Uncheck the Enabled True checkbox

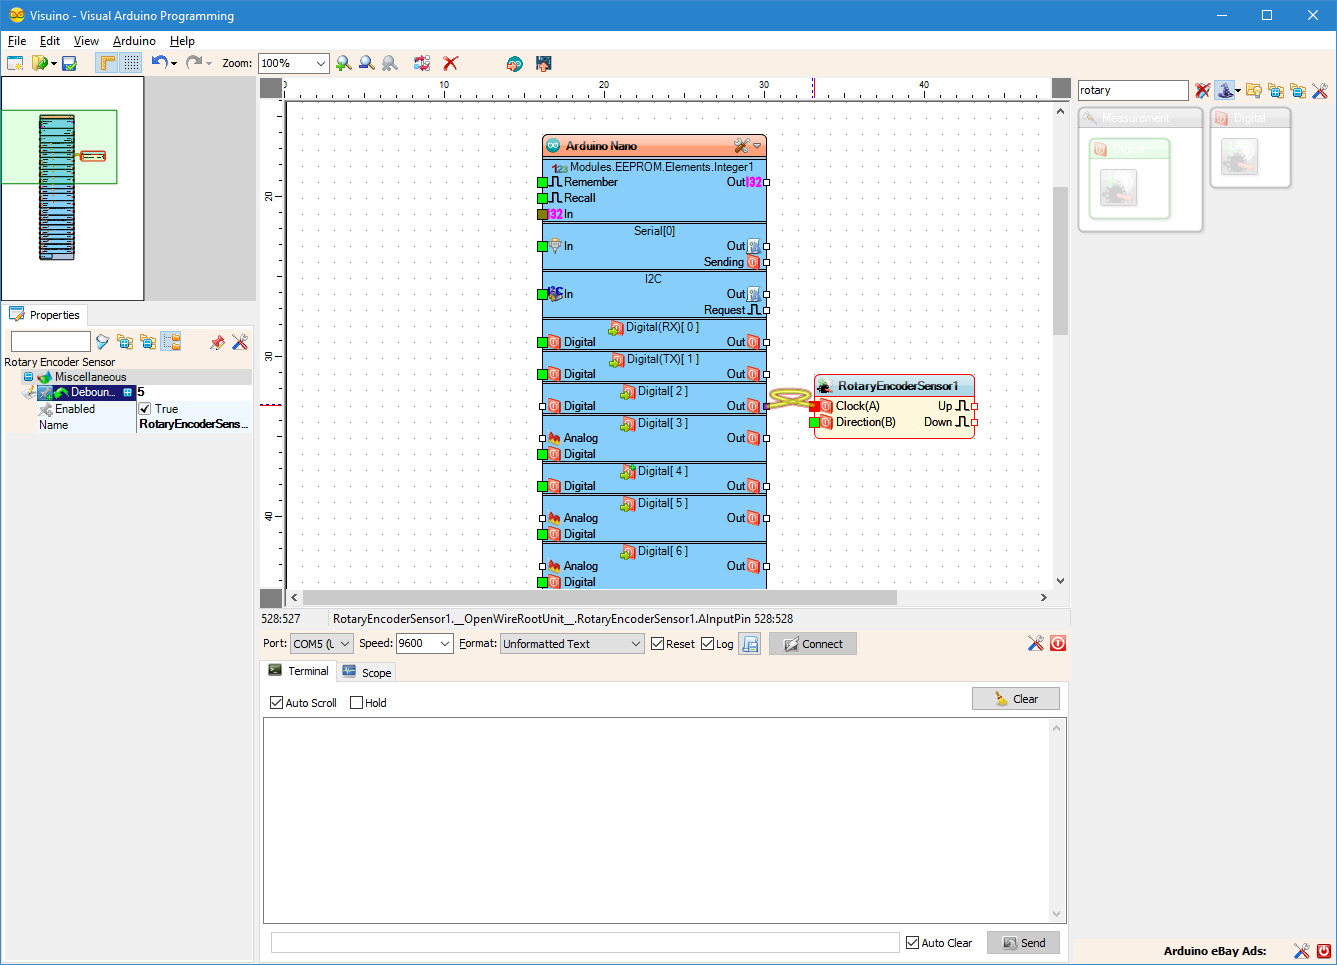coord(144,408)
